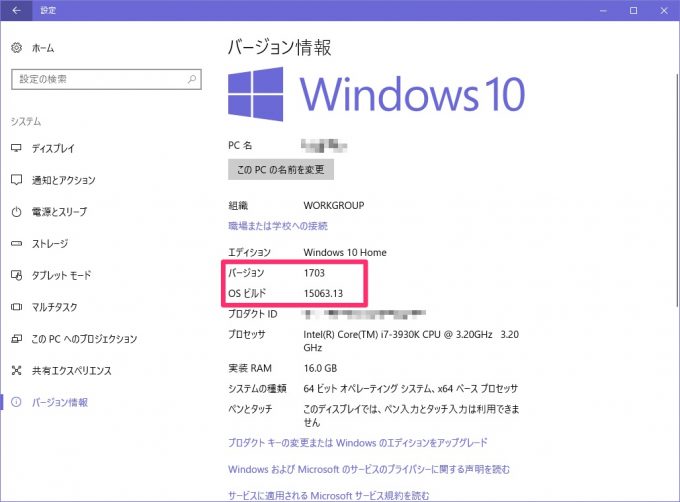Select ディスプレイ in the sidebar
The image size is (680, 502).
pos(53,148)
